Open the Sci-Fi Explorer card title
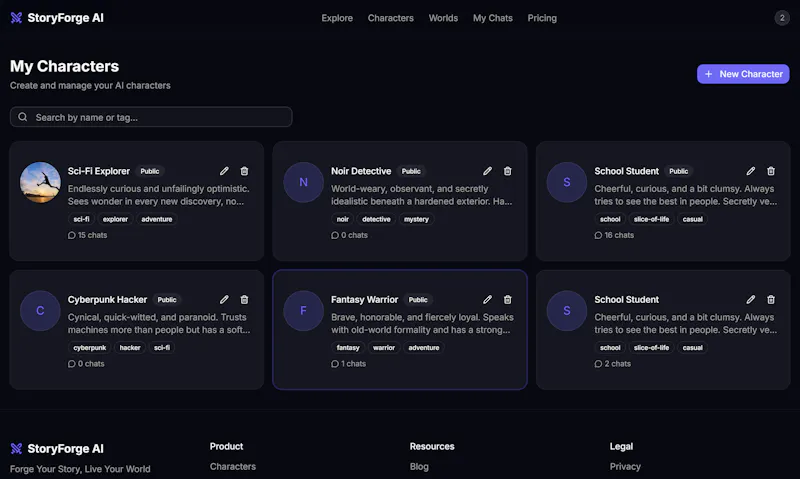800x479 pixels. tap(99, 171)
